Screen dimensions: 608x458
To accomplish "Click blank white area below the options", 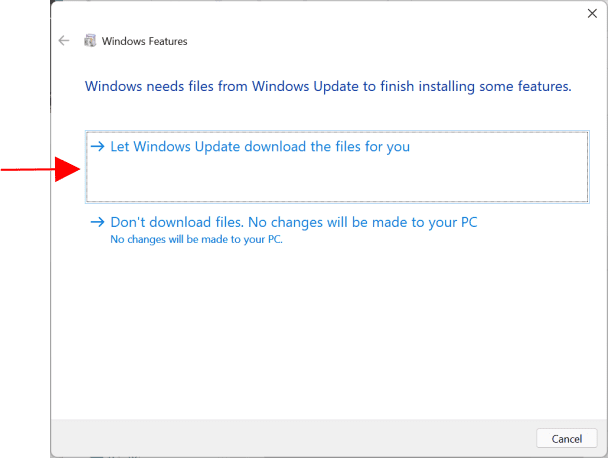I will (x=330, y=330).
